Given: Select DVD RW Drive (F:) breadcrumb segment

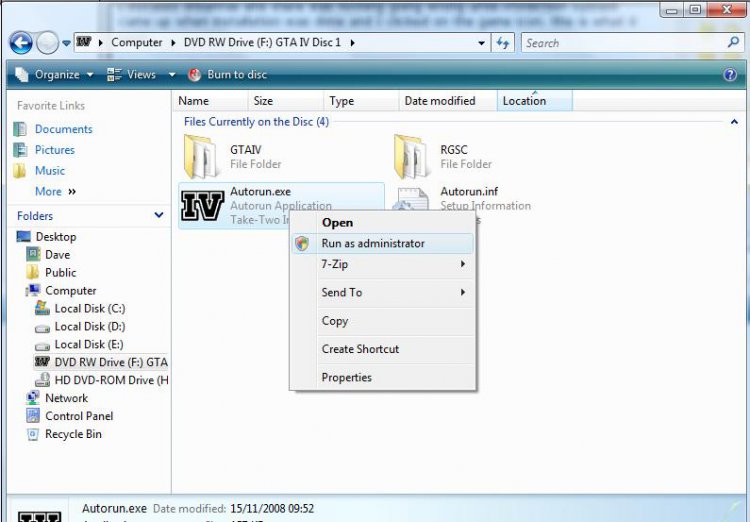Looking at the screenshot, I should [262, 43].
